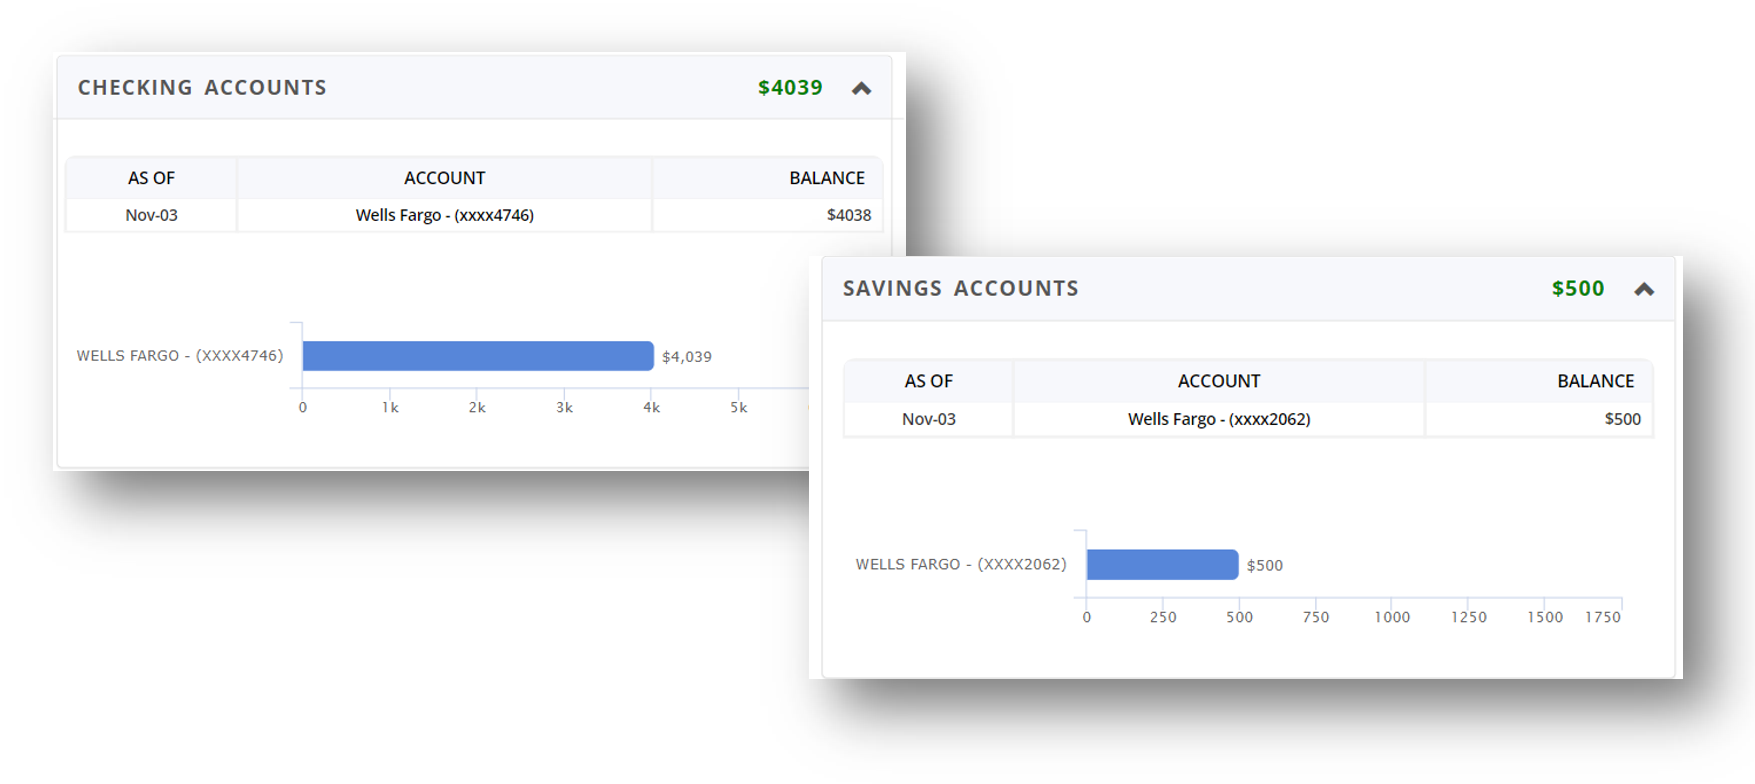Collapse the Savings Accounts panel chevron

click(x=1644, y=289)
